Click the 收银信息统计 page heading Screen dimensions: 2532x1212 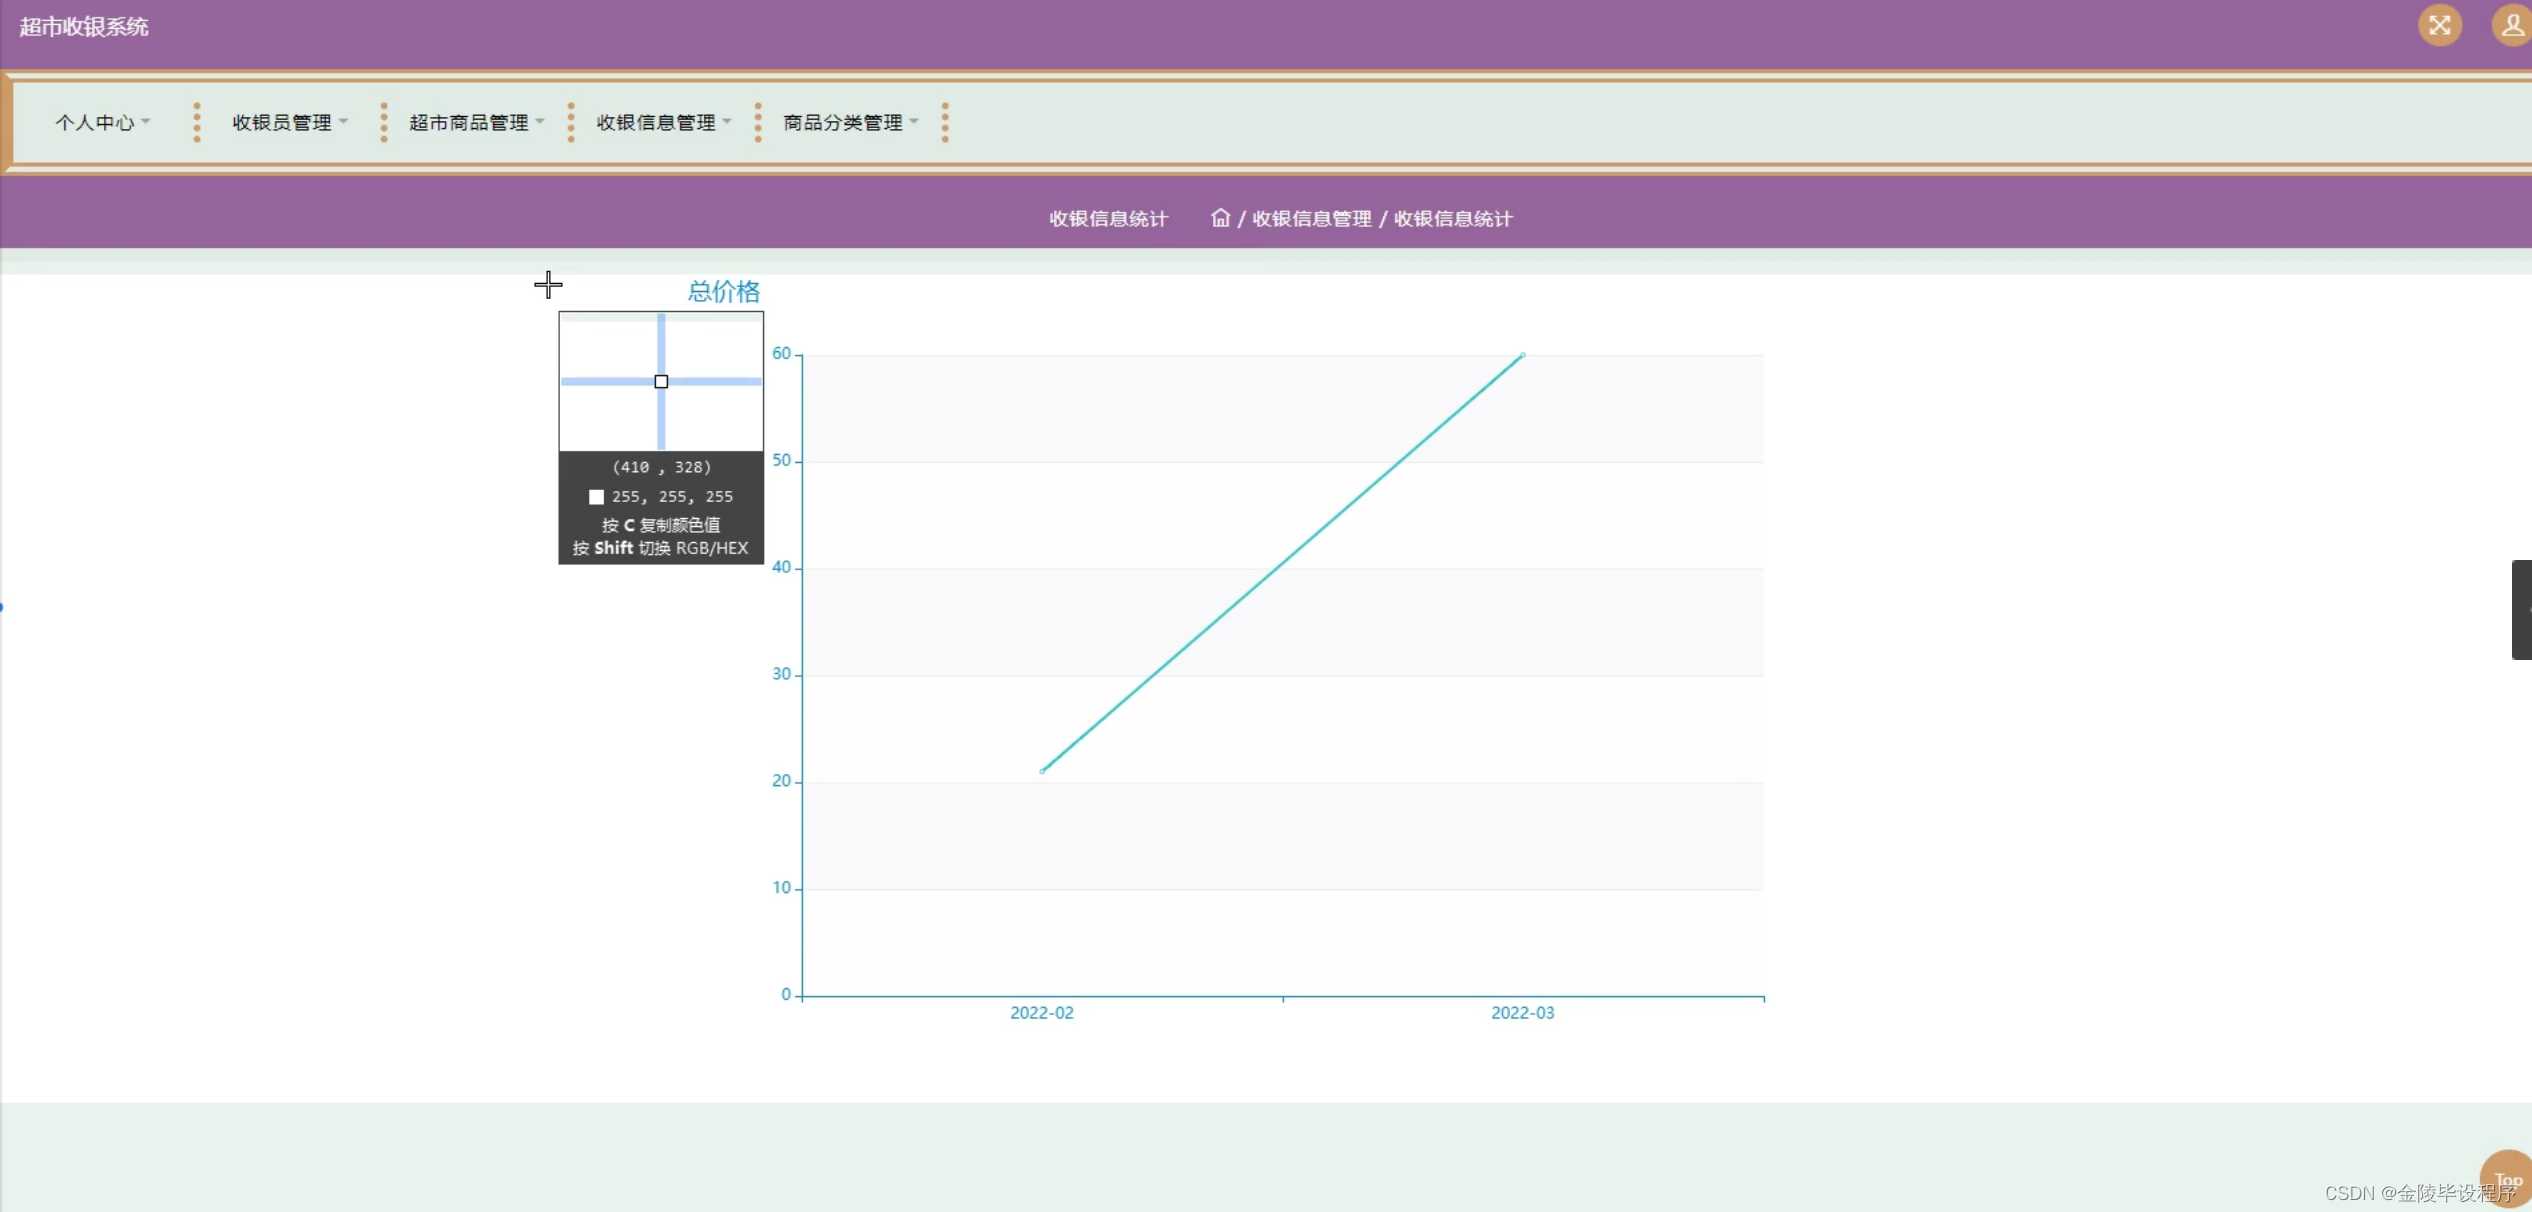tap(1108, 218)
